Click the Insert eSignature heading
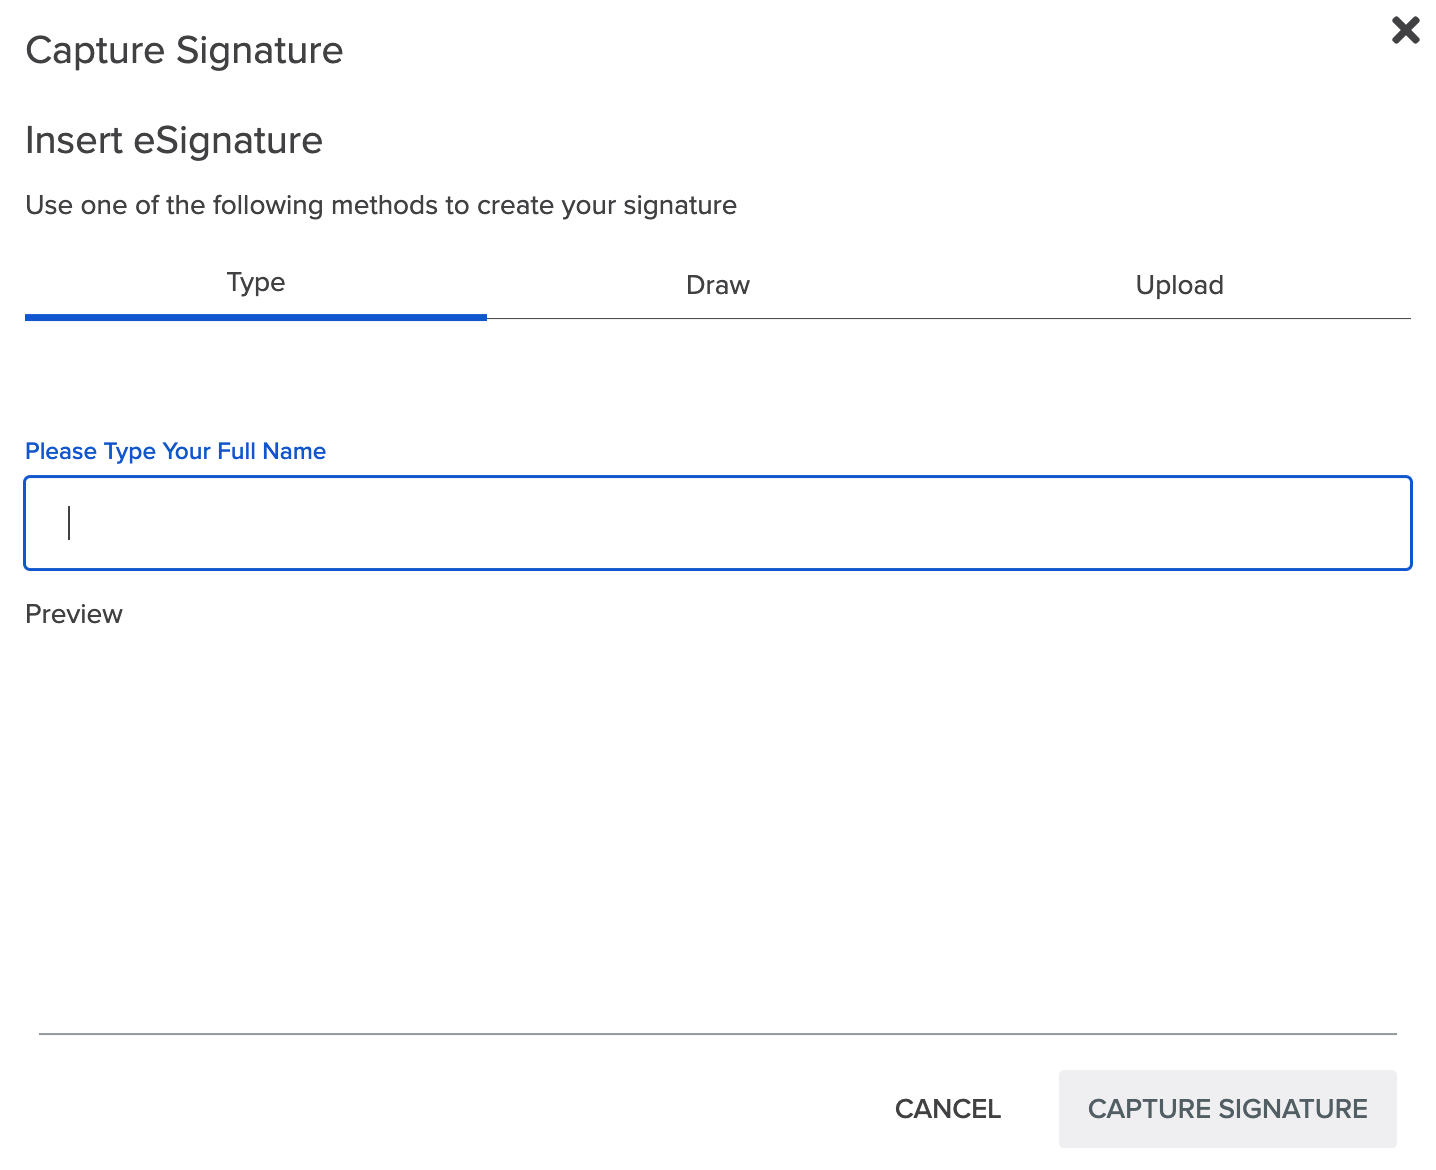Image resolution: width=1436 pixels, height=1170 pixels. (174, 140)
